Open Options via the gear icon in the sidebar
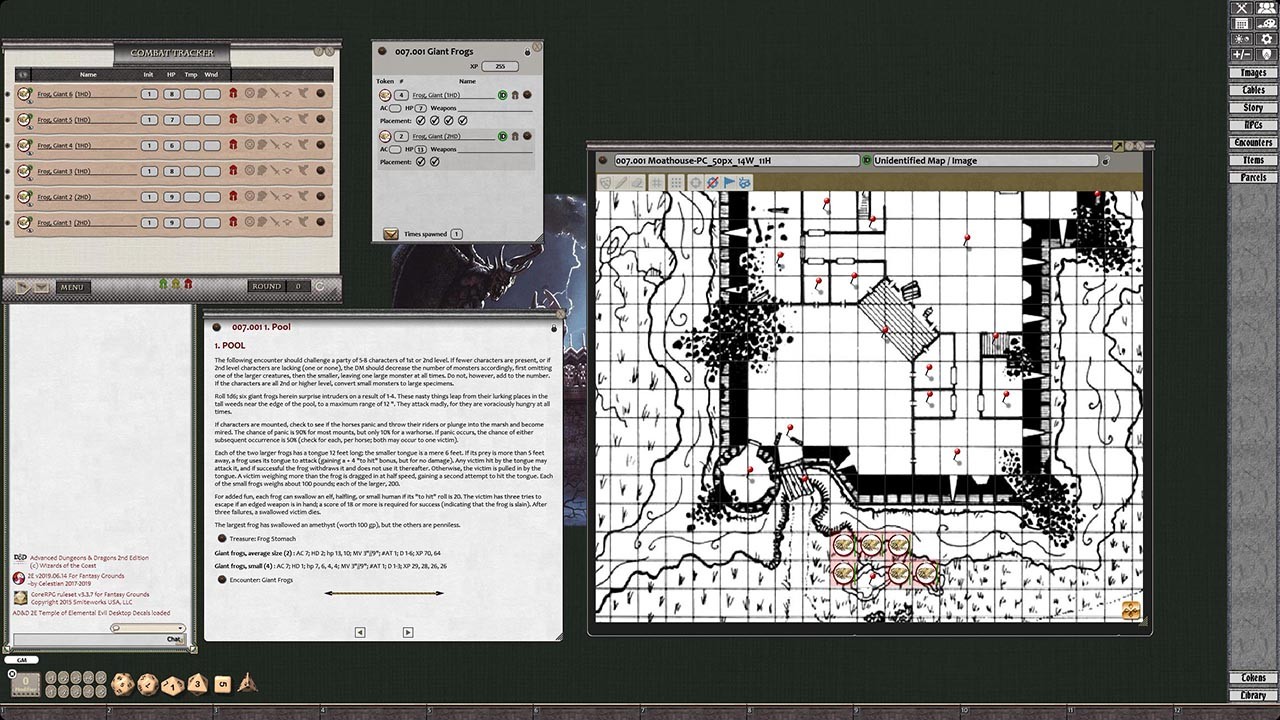The image size is (1280, 720). [x=1267, y=39]
